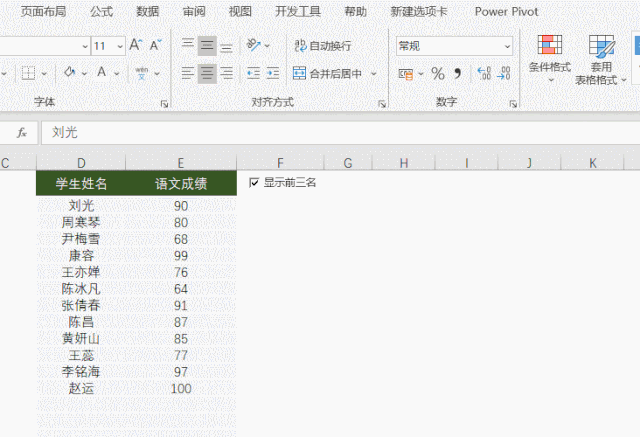Screen dimensions: 640x437
Task: Click the fill color bucket
Action: (x=70, y=73)
